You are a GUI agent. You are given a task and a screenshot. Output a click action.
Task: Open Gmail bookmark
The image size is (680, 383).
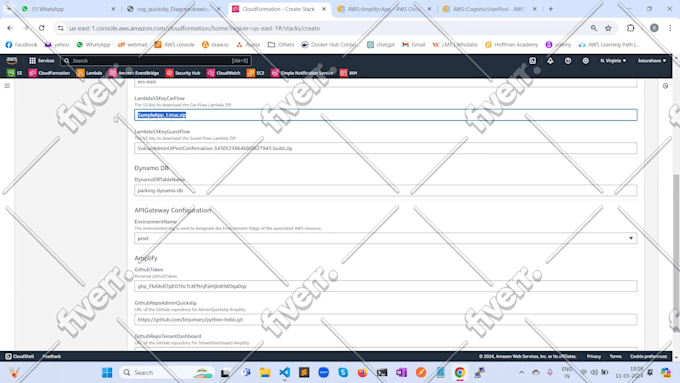tap(414, 45)
